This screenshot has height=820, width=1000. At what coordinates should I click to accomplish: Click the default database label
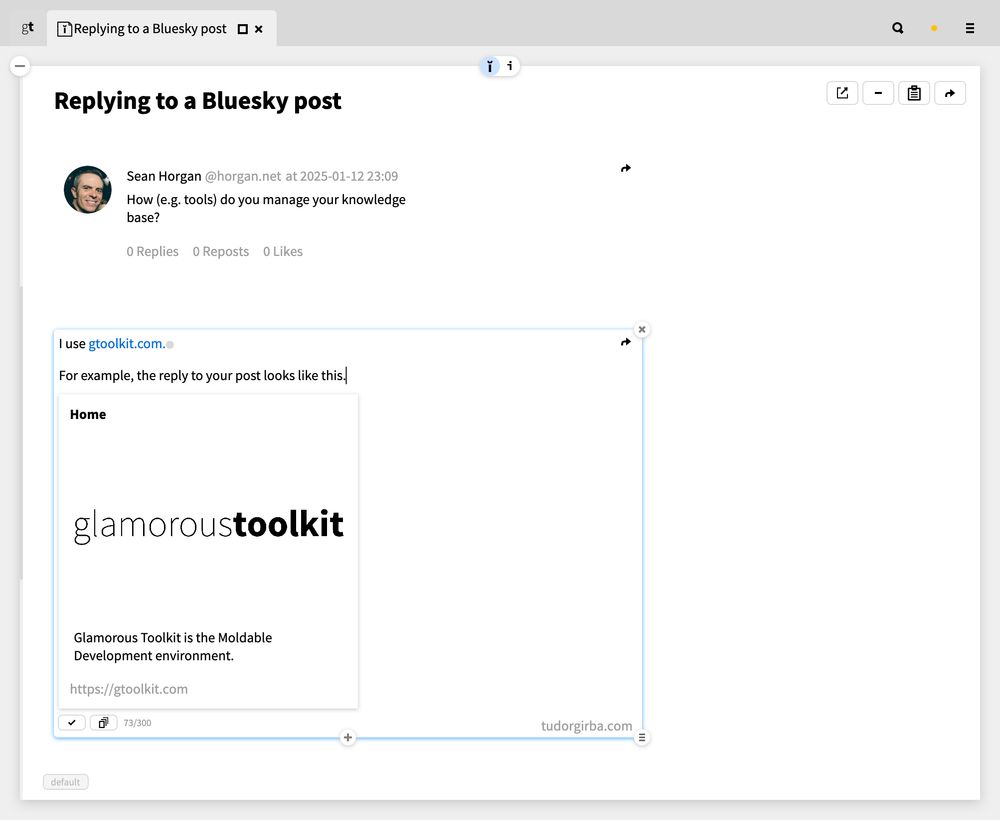(66, 782)
